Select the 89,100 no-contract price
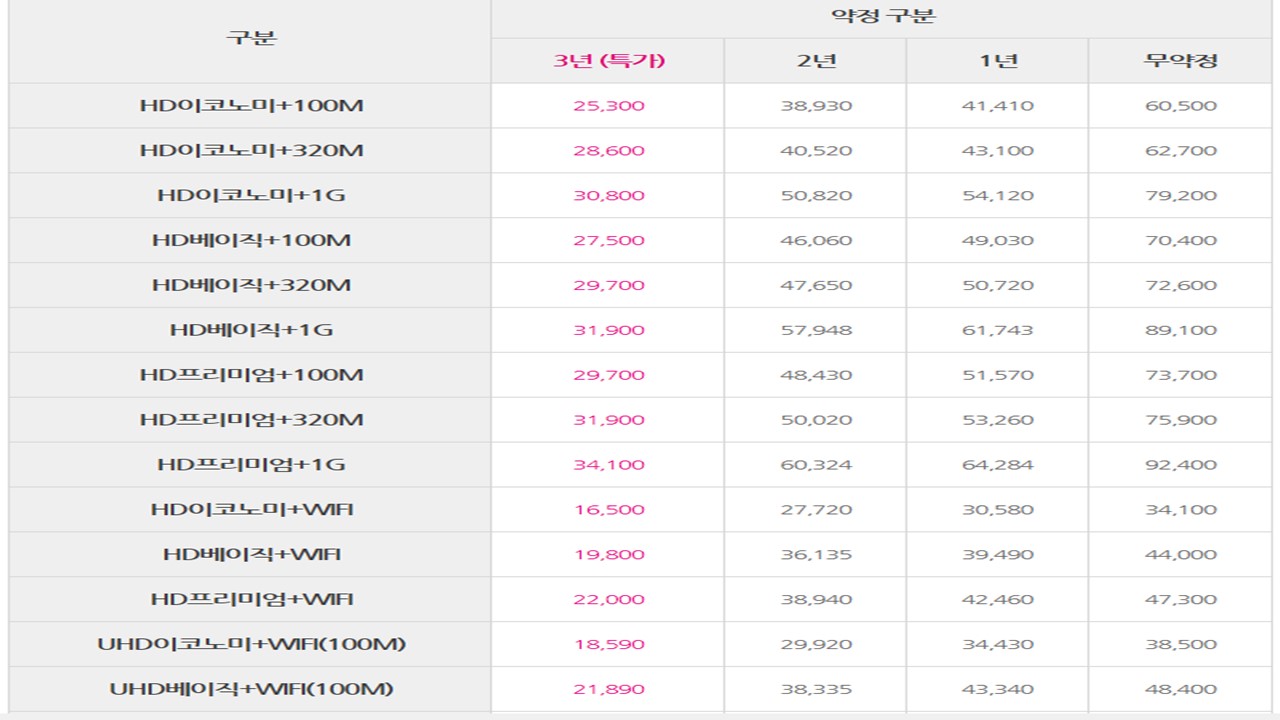This screenshot has height=720, width=1280. point(1181,330)
